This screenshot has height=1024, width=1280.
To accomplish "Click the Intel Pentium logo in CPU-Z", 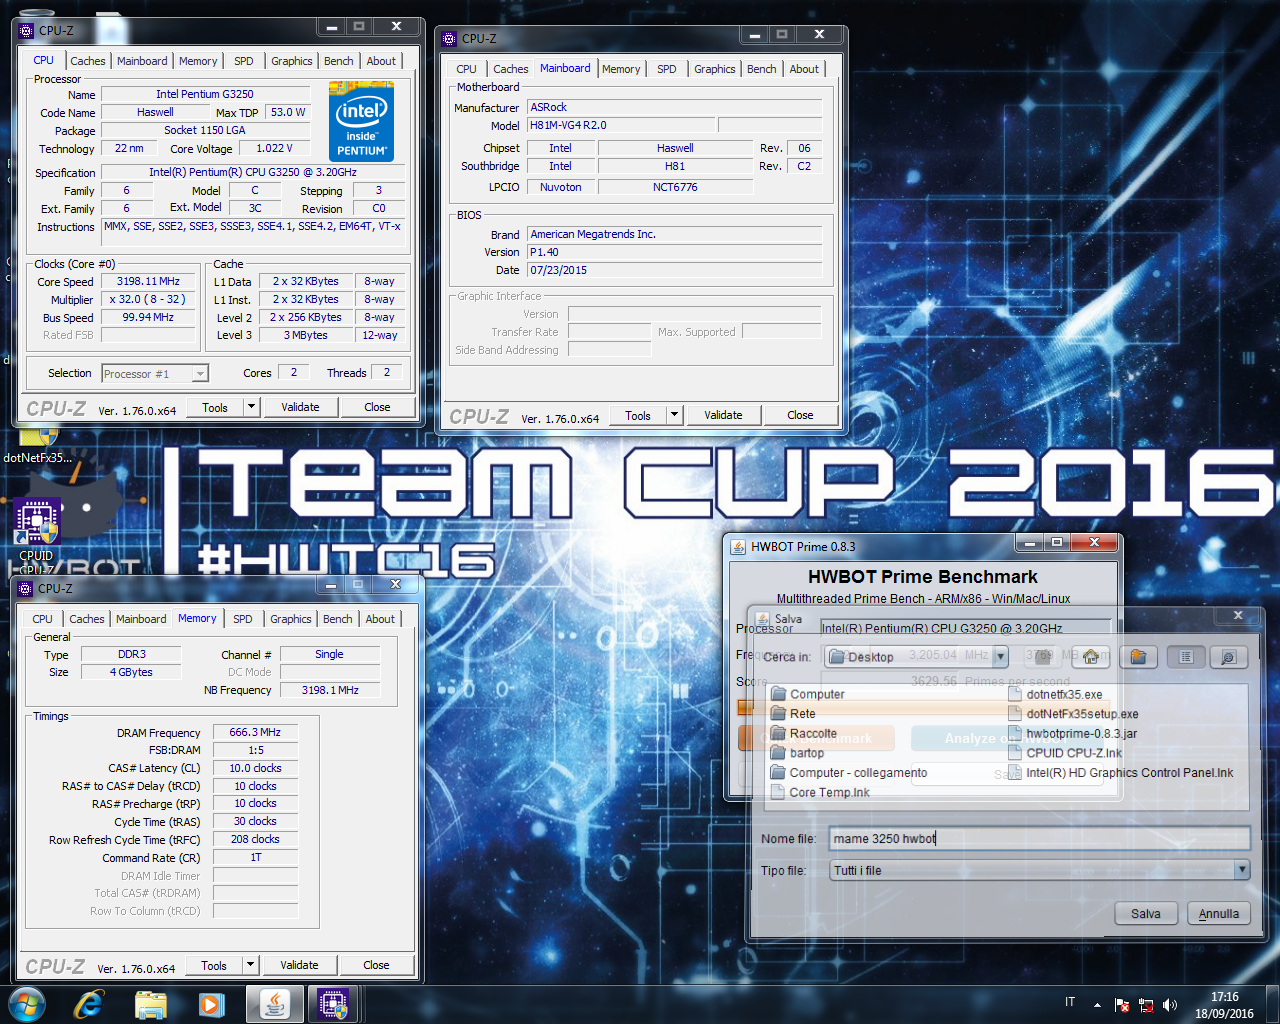I will [361, 120].
